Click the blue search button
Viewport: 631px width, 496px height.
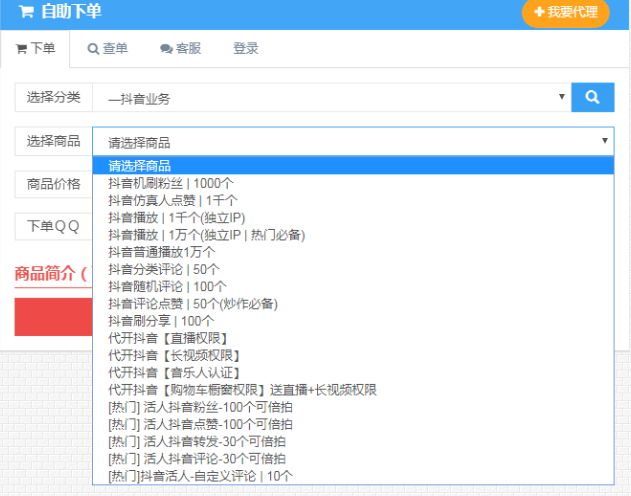[x=592, y=97]
